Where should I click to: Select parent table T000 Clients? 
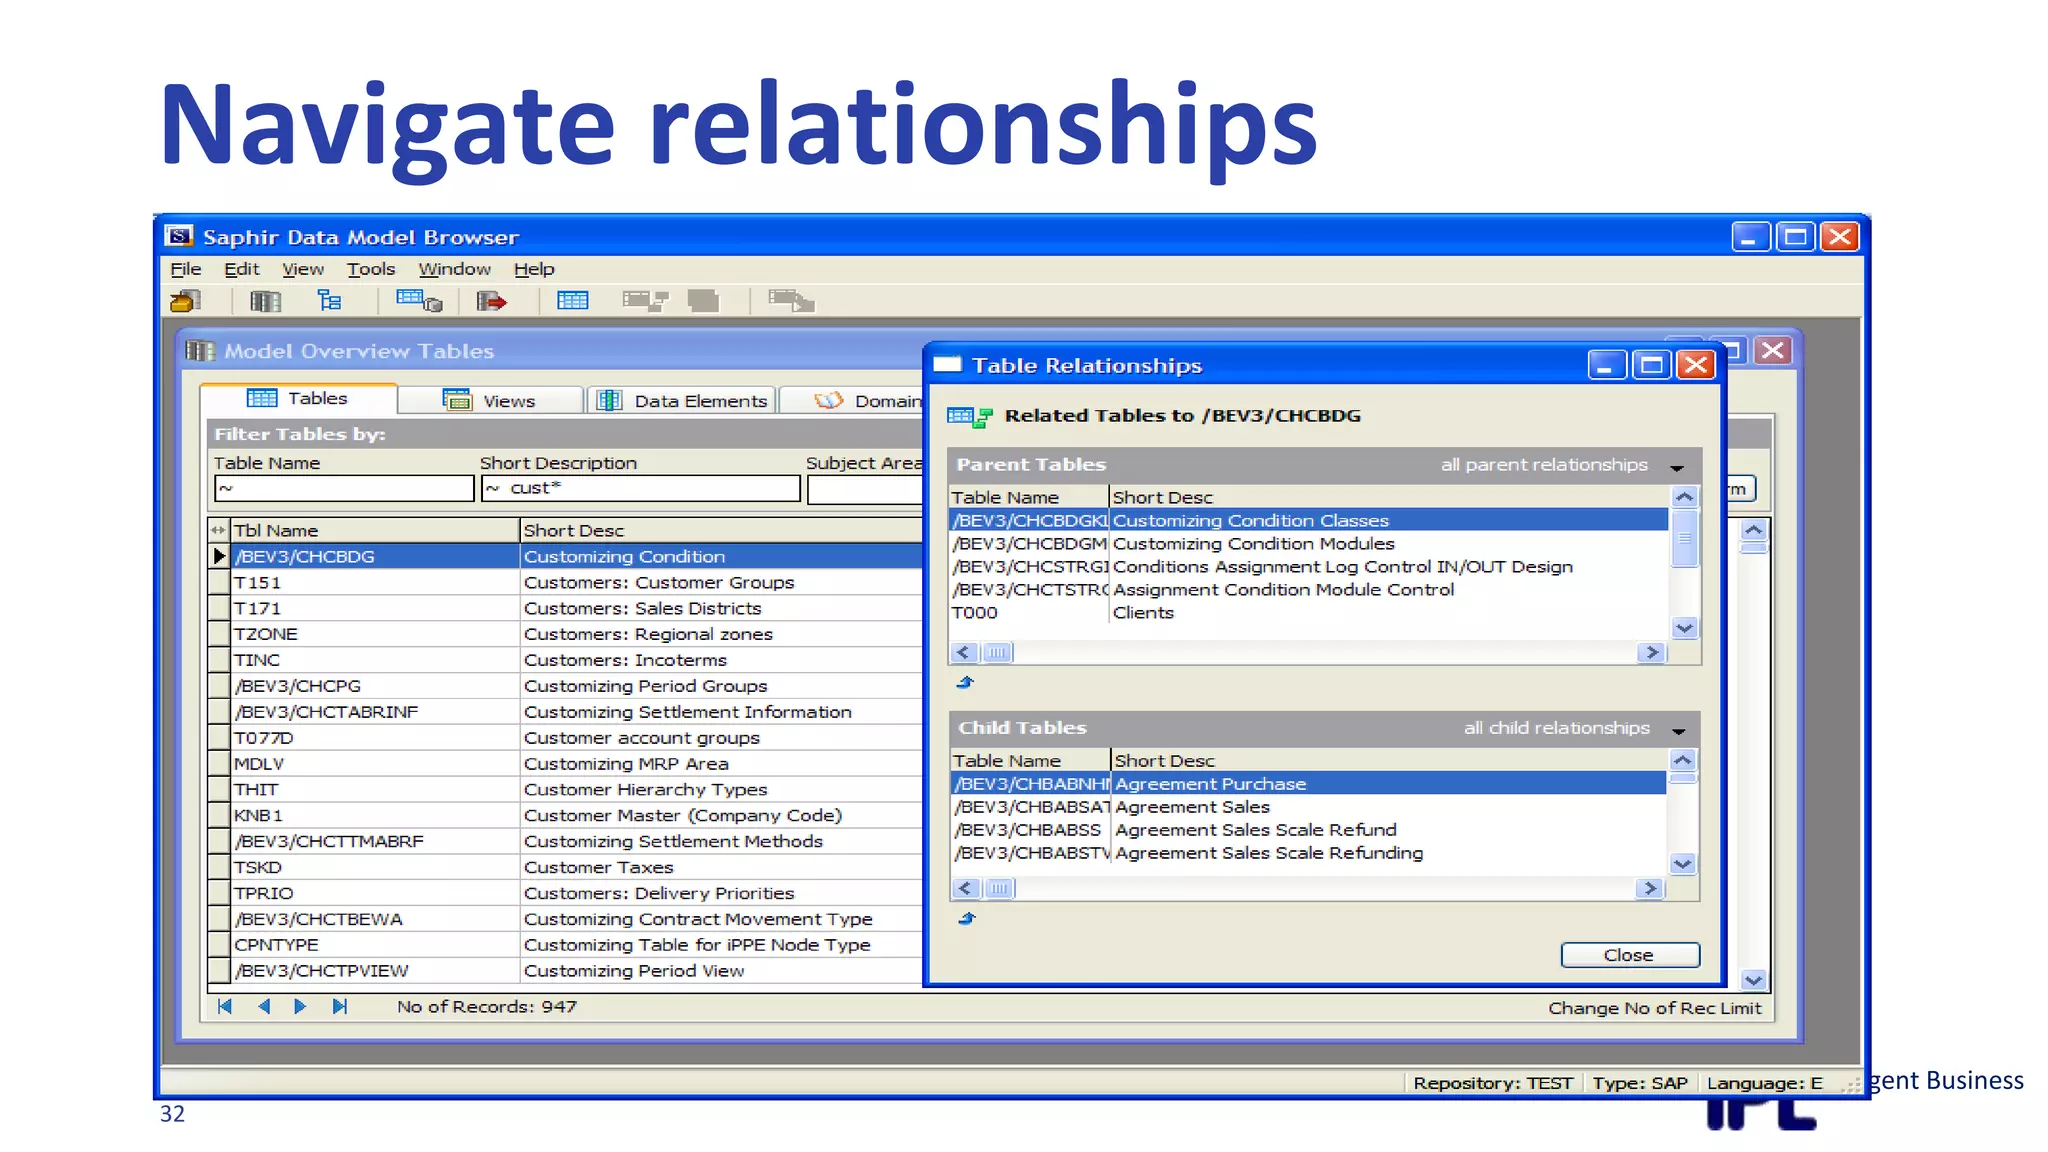click(1308, 613)
